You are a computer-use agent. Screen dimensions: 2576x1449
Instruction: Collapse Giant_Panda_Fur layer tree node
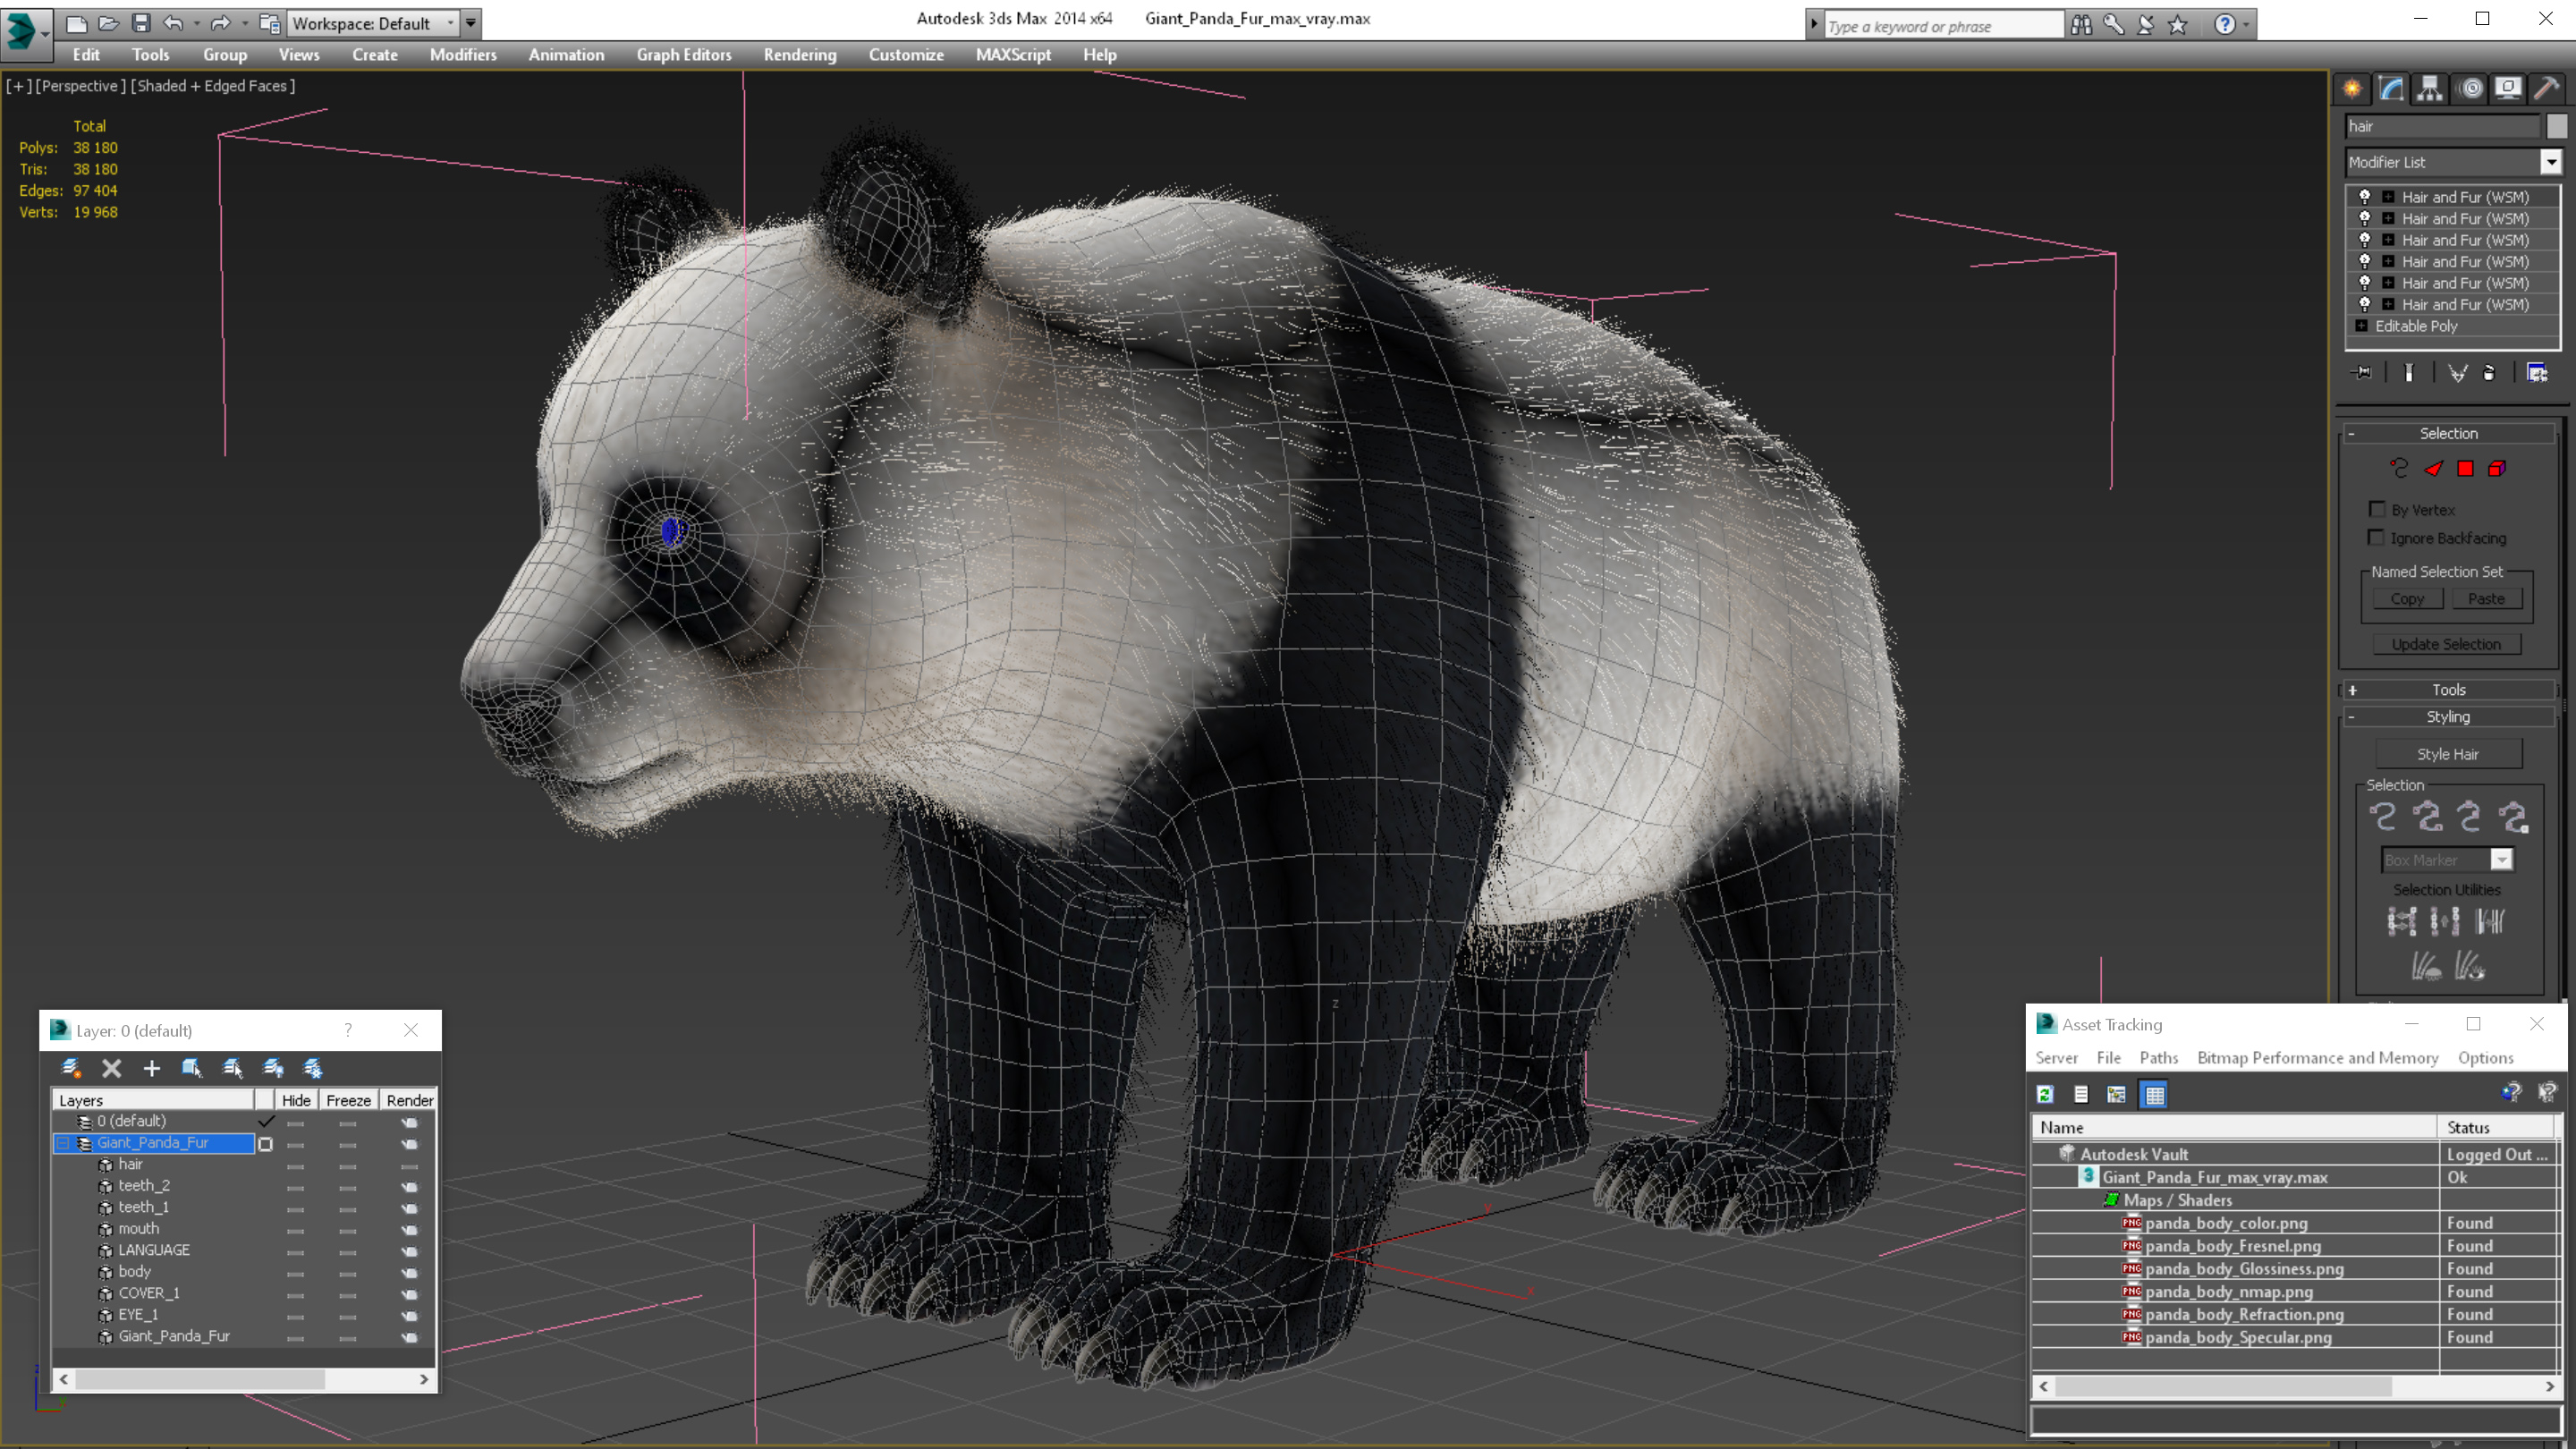pos(63,1143)
